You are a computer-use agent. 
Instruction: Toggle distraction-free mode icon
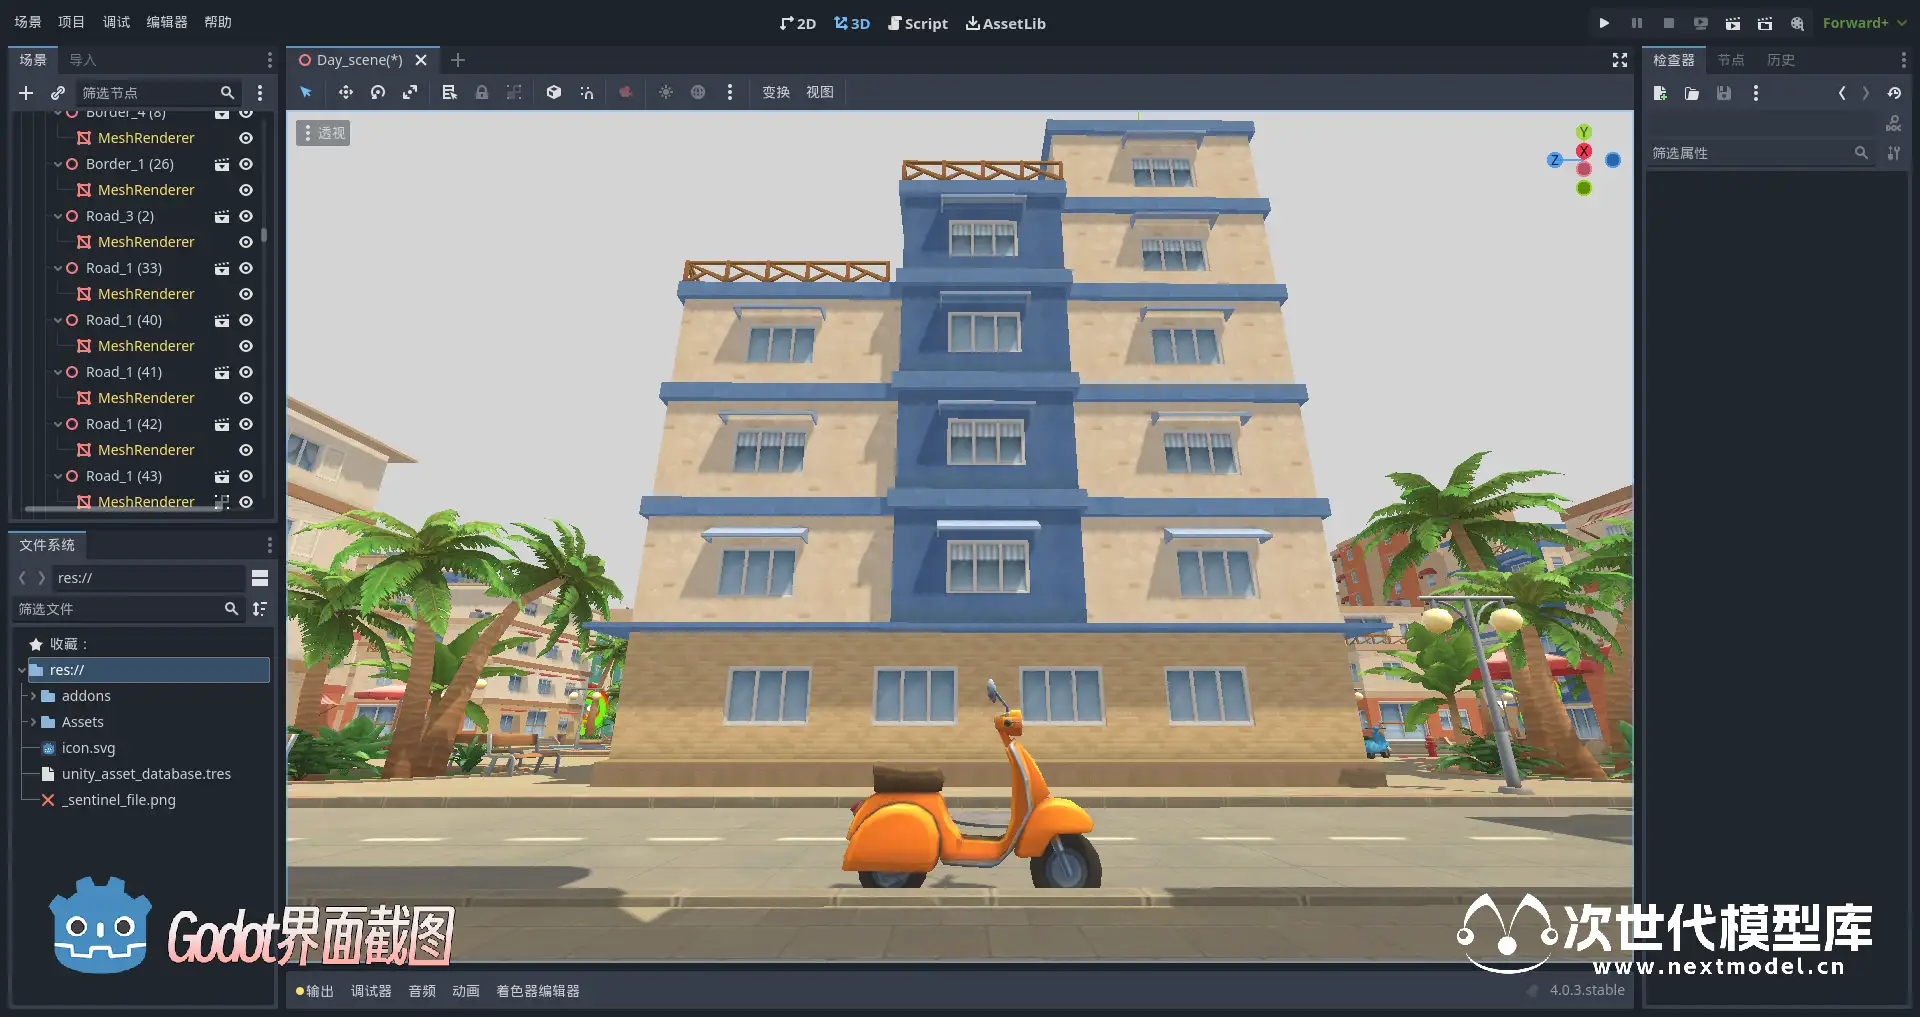pos(1620,60)
